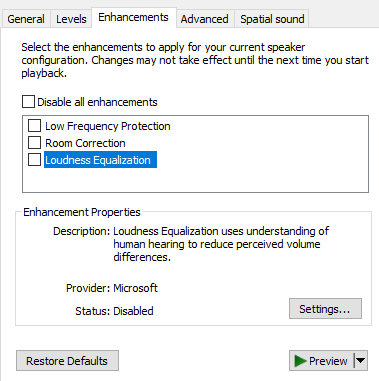Open the dropdown arrow beside Preview

click(x=361, y=360)
